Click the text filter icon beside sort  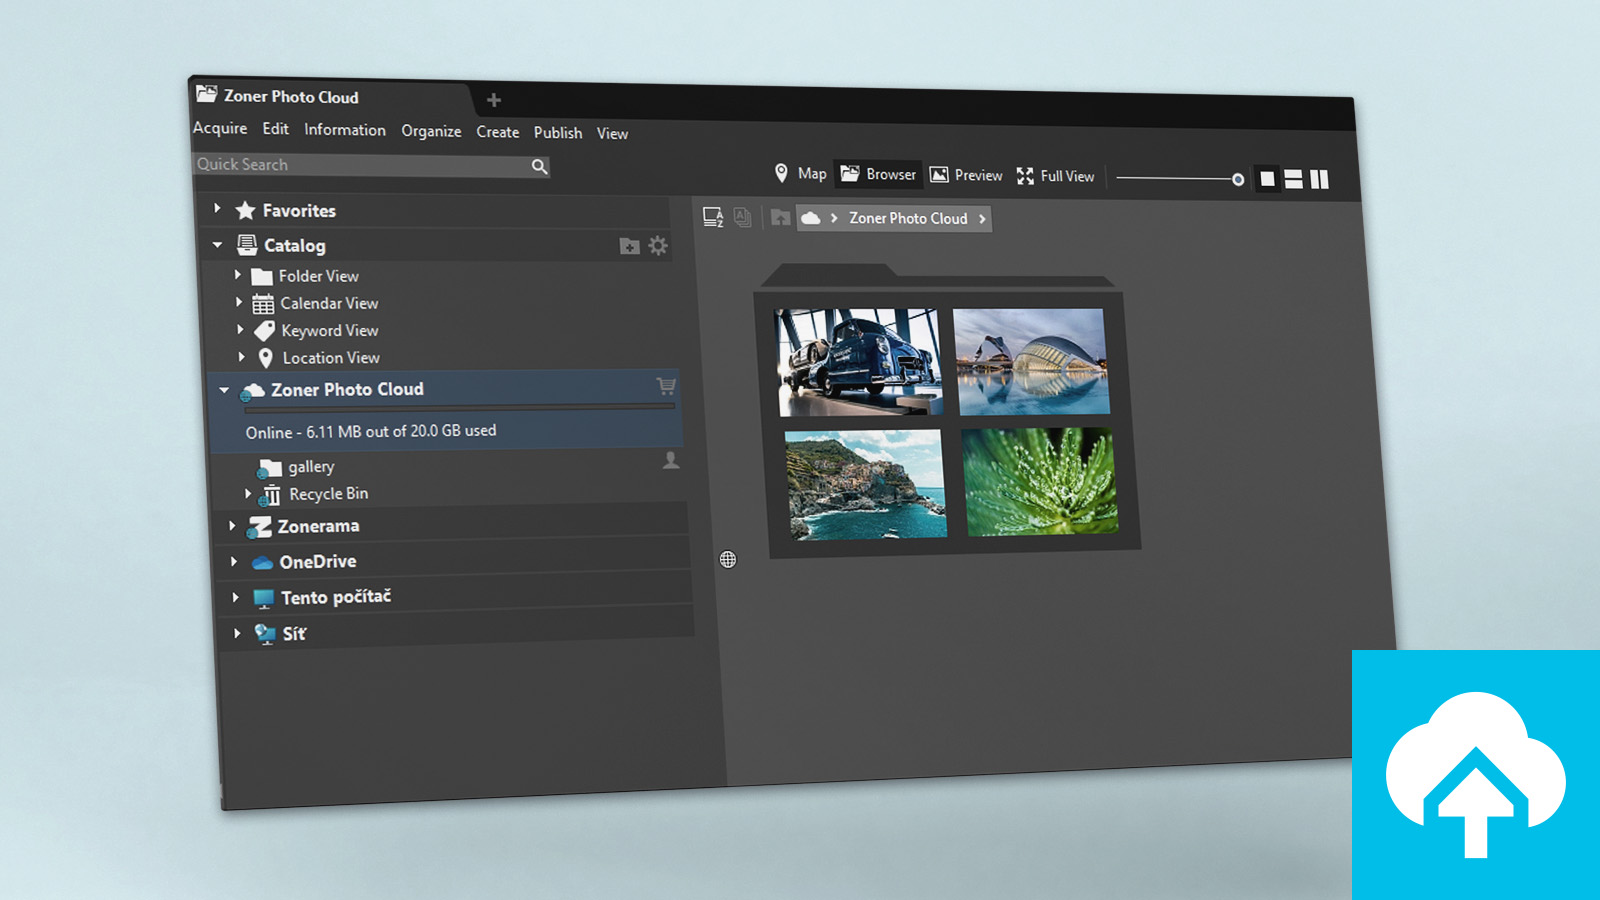point(743,217)
